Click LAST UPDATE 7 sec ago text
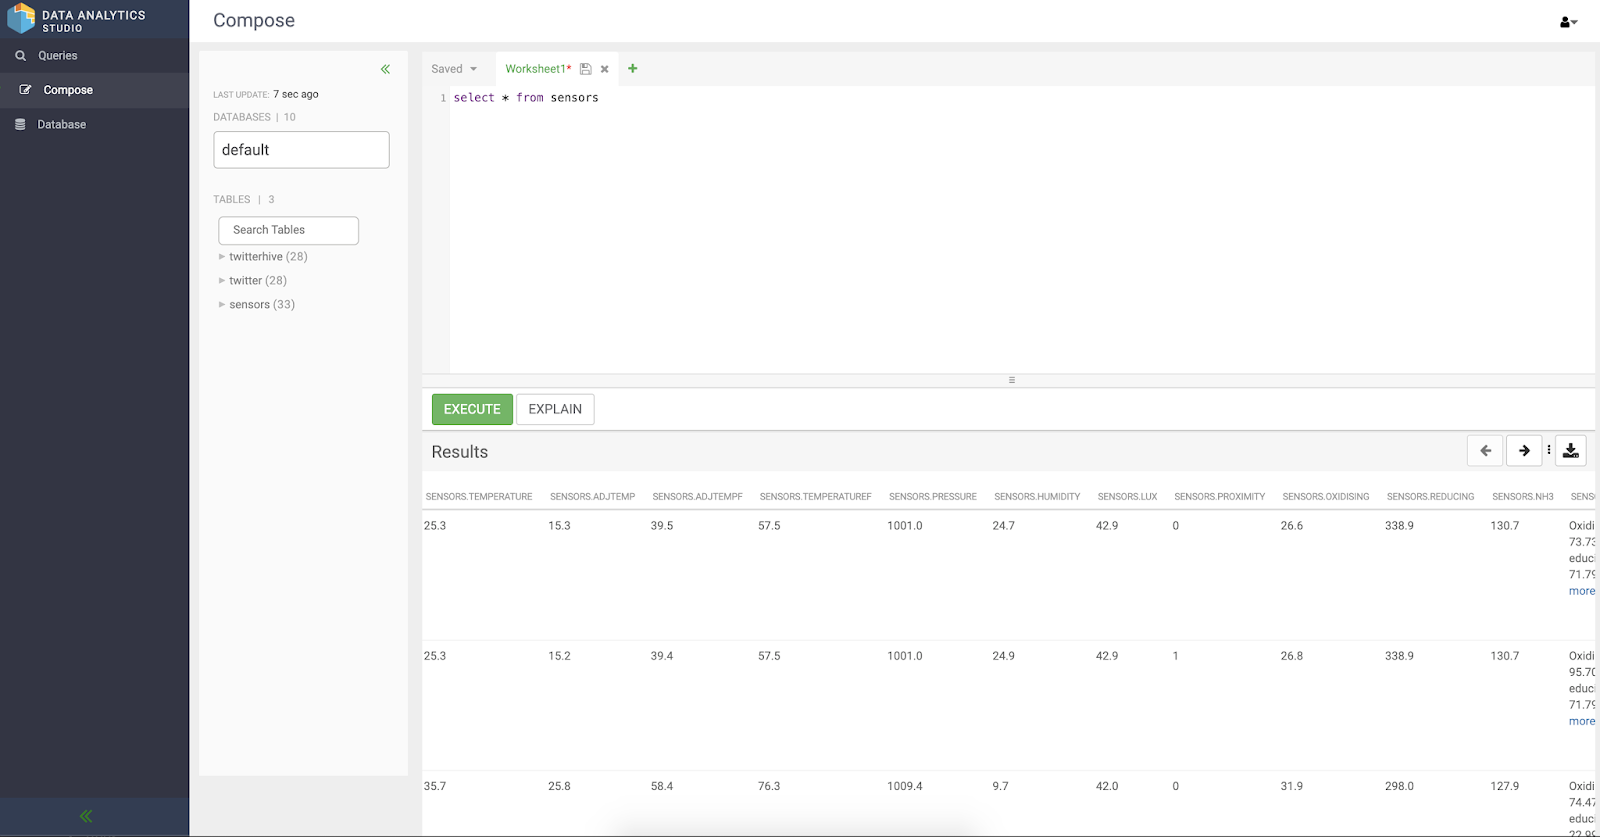This screenshot has width=1600, height=837. [266, 95]
